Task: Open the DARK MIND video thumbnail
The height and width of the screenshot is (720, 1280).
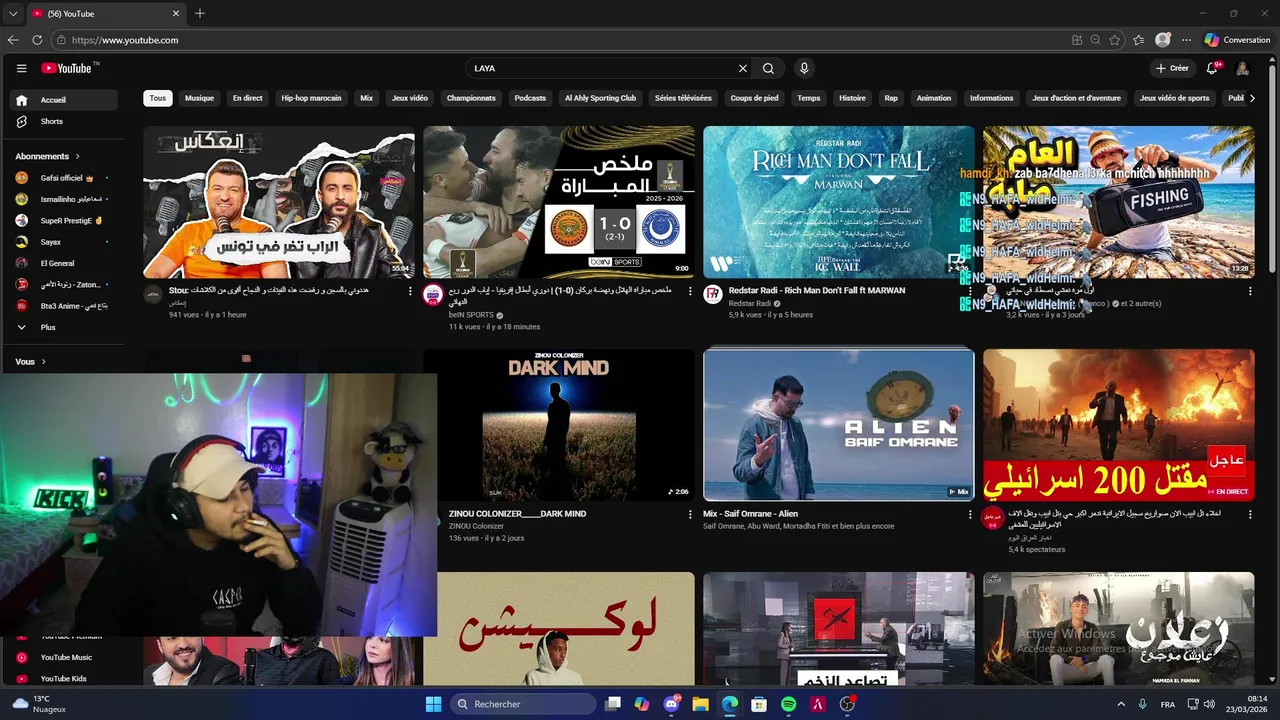Action: (558, 425)
